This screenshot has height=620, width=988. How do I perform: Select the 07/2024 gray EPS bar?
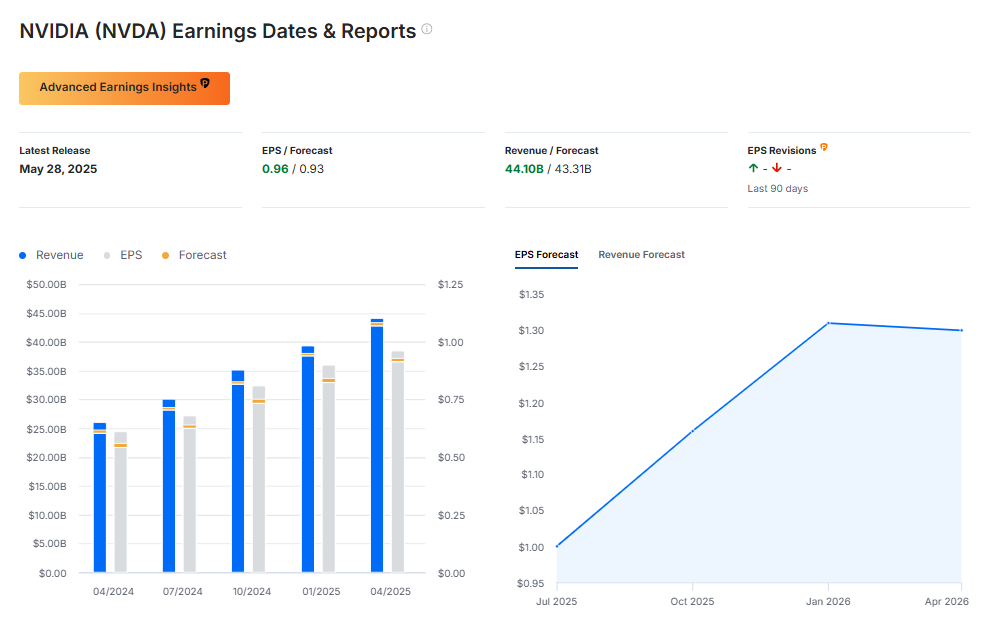tap(190, 494)
